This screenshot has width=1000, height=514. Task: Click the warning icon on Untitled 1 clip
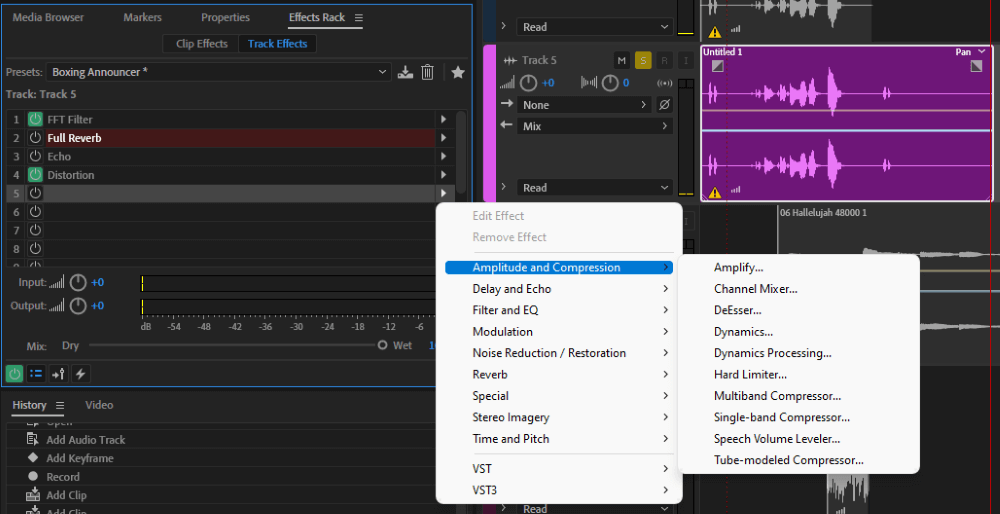715,192
